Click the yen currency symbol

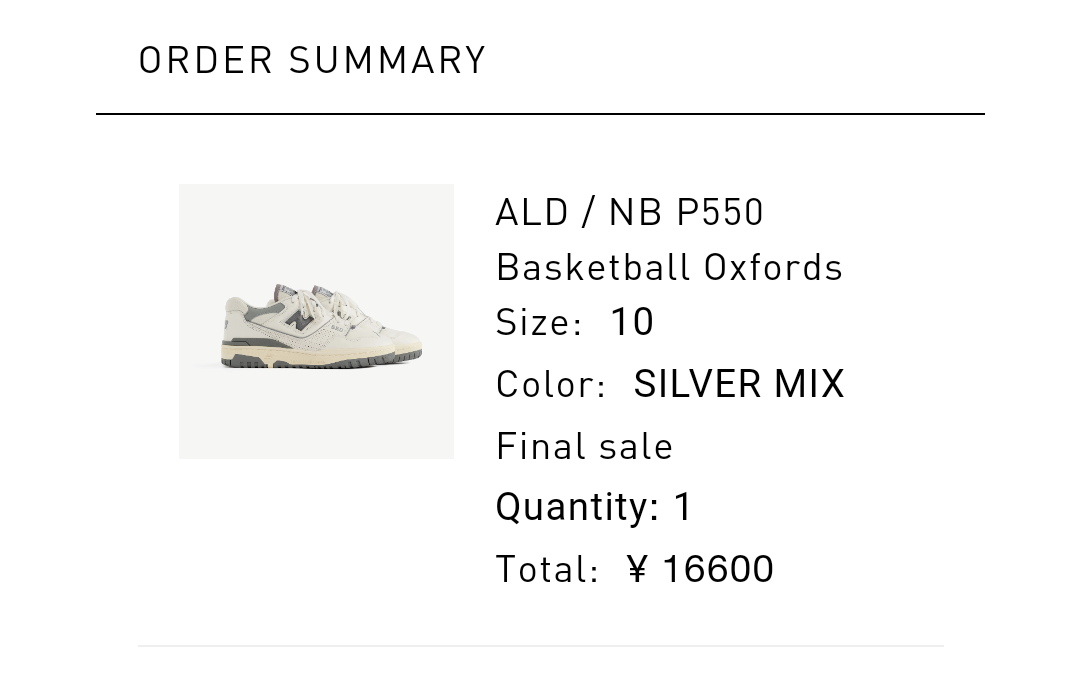(x=638, y=569)
